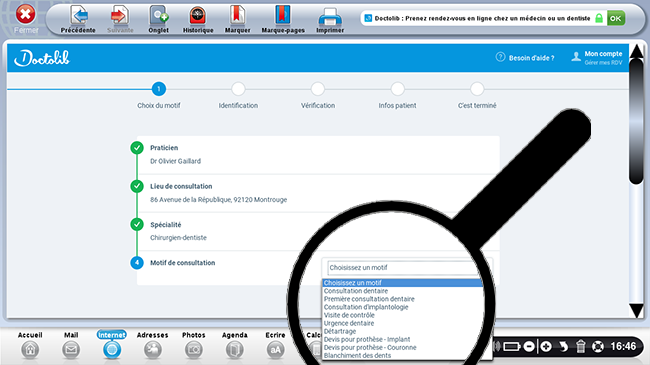This screenshot has width=650, height=365.
Task: Click the green OK button
Action: point(616,18)
